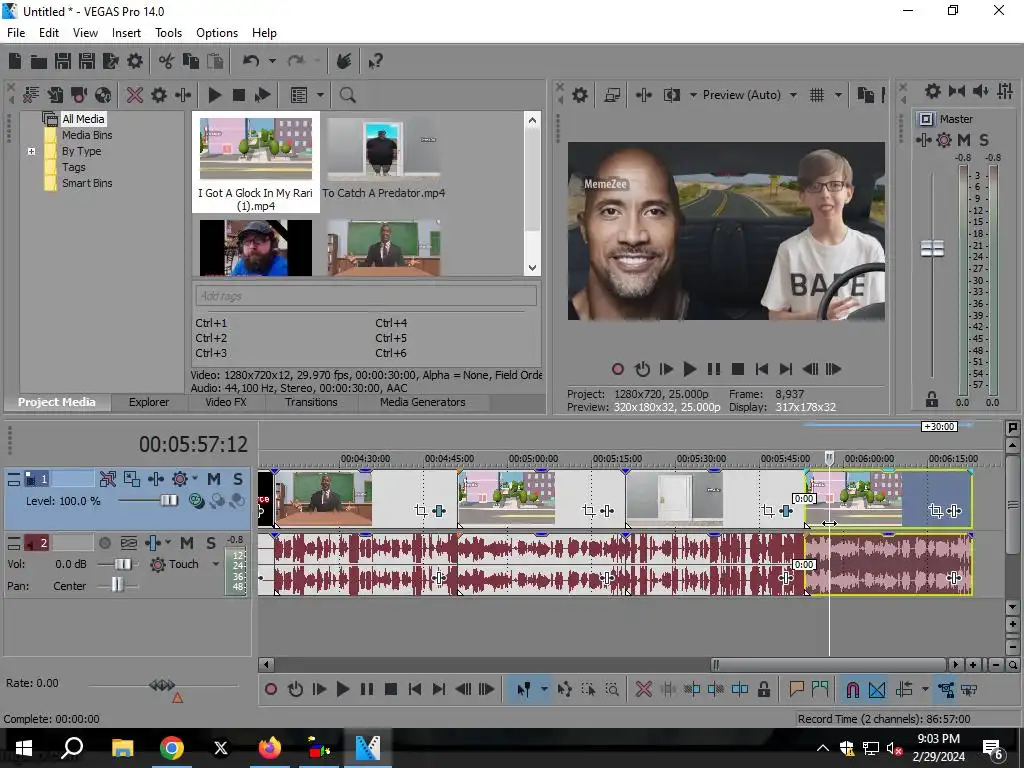Click Play button in timeline transport bar
The width and height of the screenshot is (1024, 768).
342,689
